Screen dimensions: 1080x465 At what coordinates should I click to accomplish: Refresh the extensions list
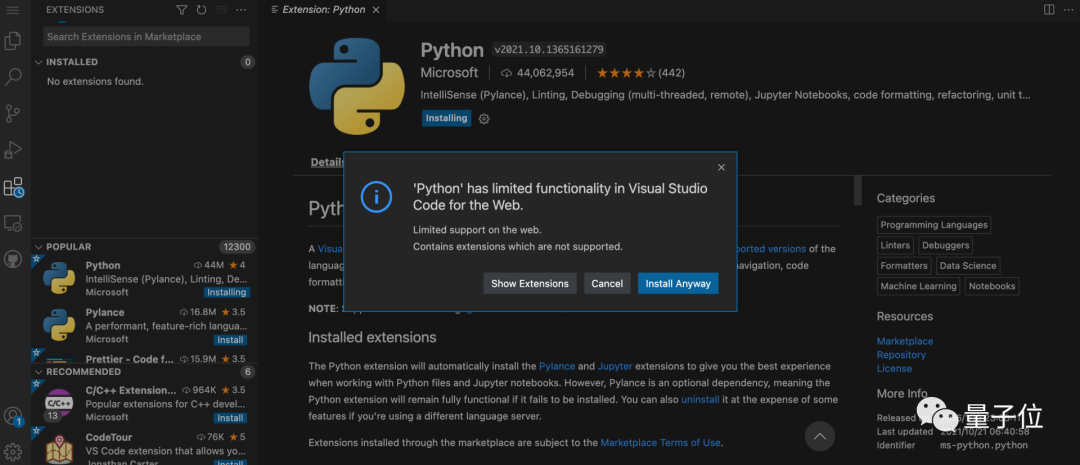(201, 10)
